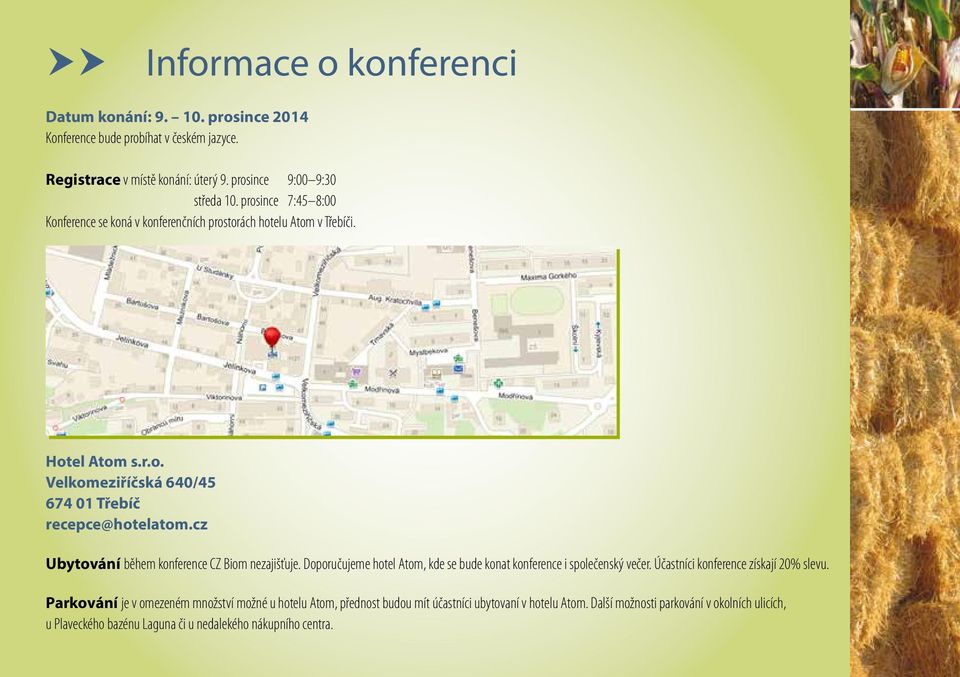Click the bold word "Parkování"
960x677 pixels.
tap(81, 603)
